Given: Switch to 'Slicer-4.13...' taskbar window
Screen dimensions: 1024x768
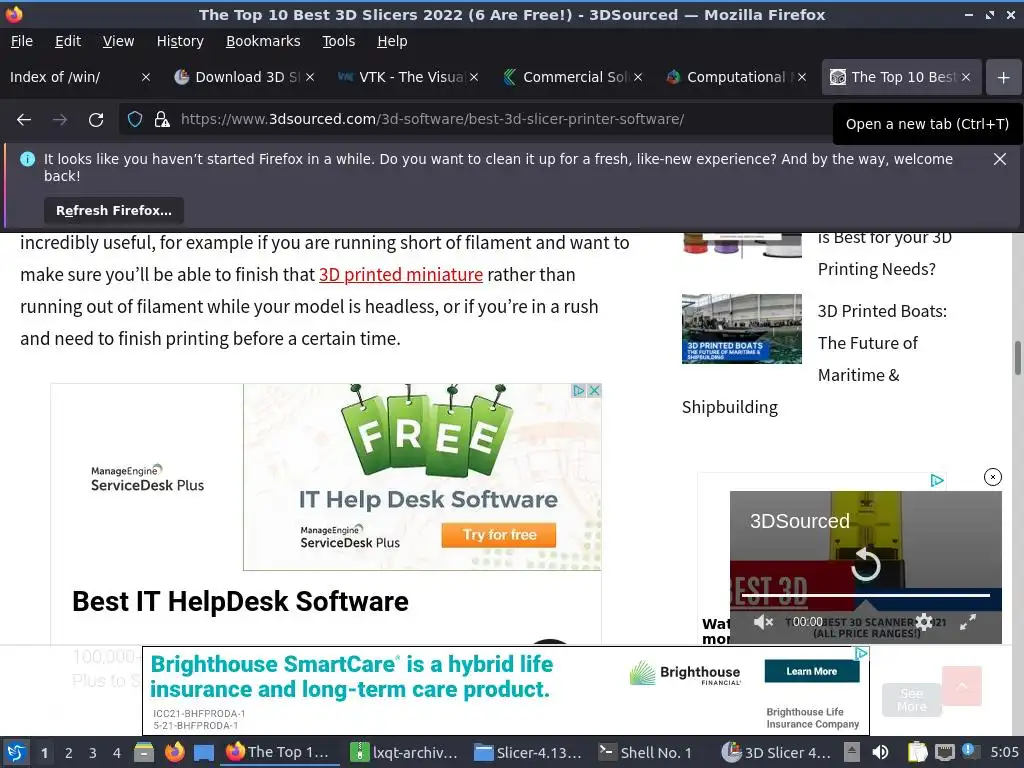Looking at the screenshot, I should click(x=529, y=752).
